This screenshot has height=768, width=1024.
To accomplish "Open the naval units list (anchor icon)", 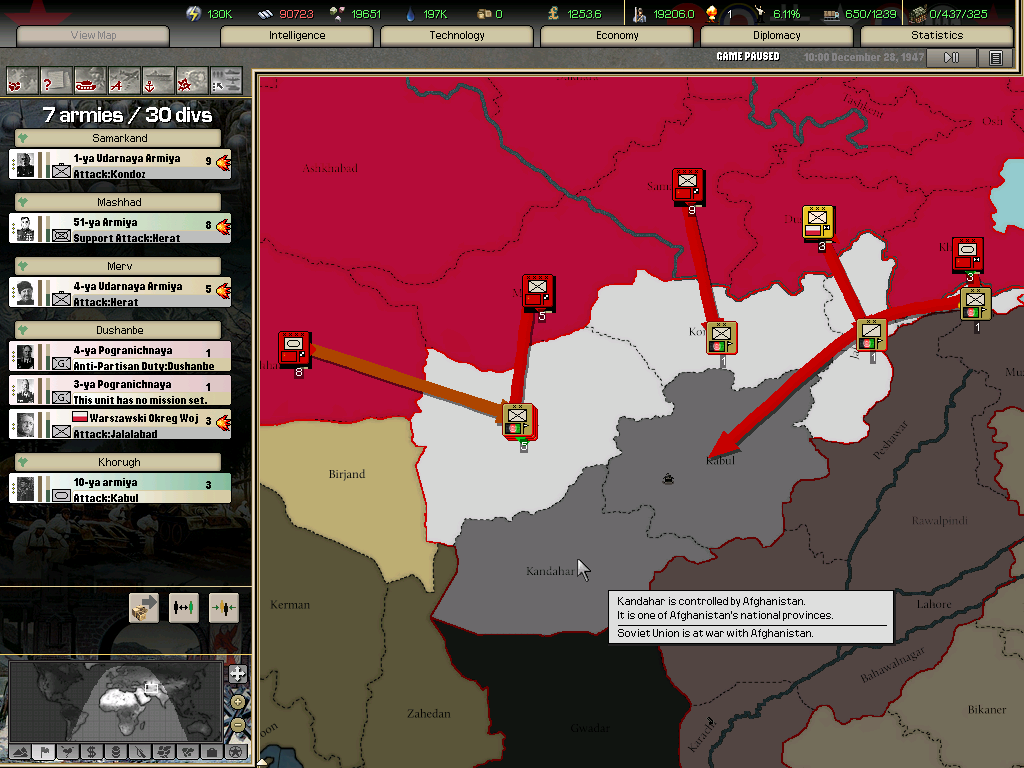I will [x=158, y=79].
